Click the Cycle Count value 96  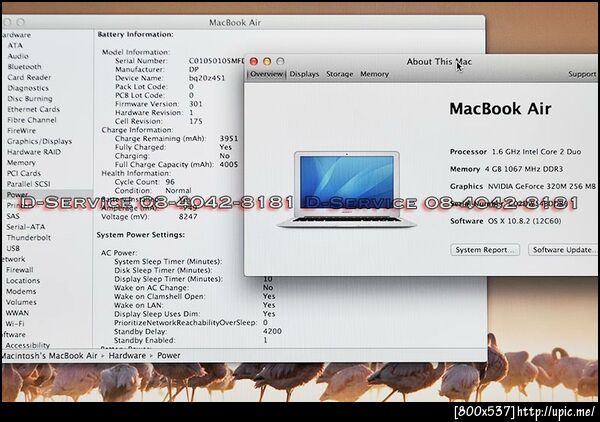point(170,182)
